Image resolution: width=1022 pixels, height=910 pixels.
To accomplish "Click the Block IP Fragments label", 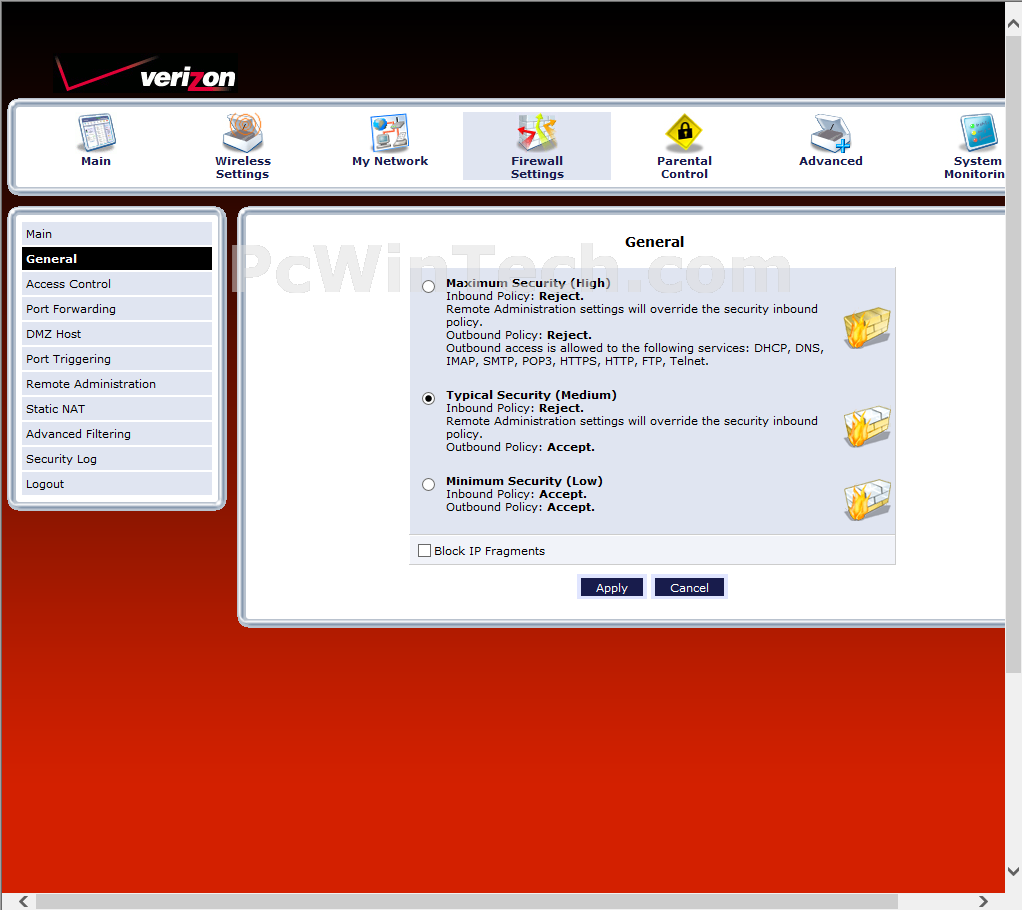I will tap(489, 551).
